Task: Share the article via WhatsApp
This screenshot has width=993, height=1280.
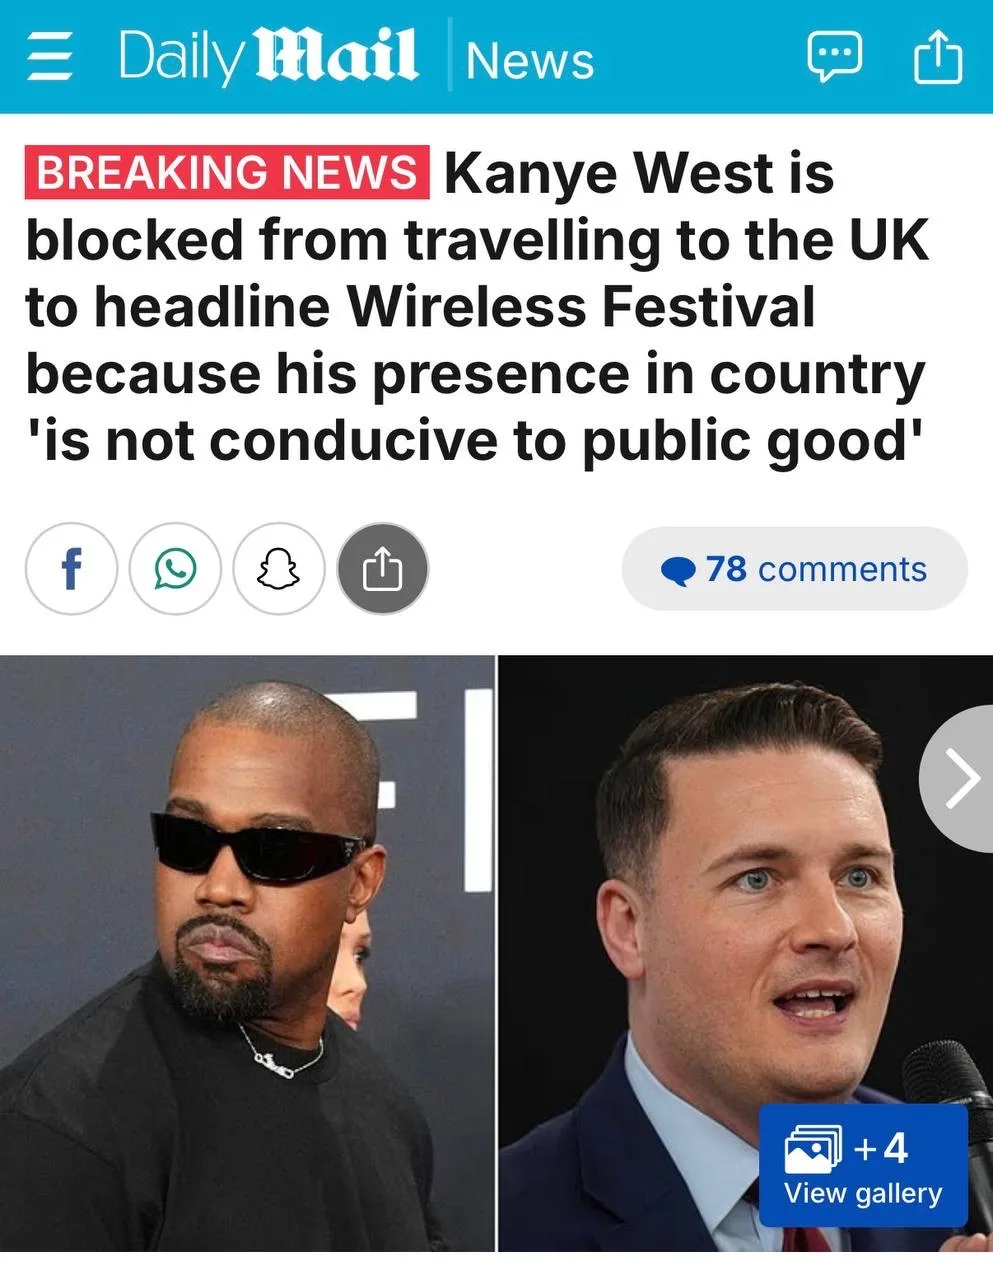Action: 175,569
